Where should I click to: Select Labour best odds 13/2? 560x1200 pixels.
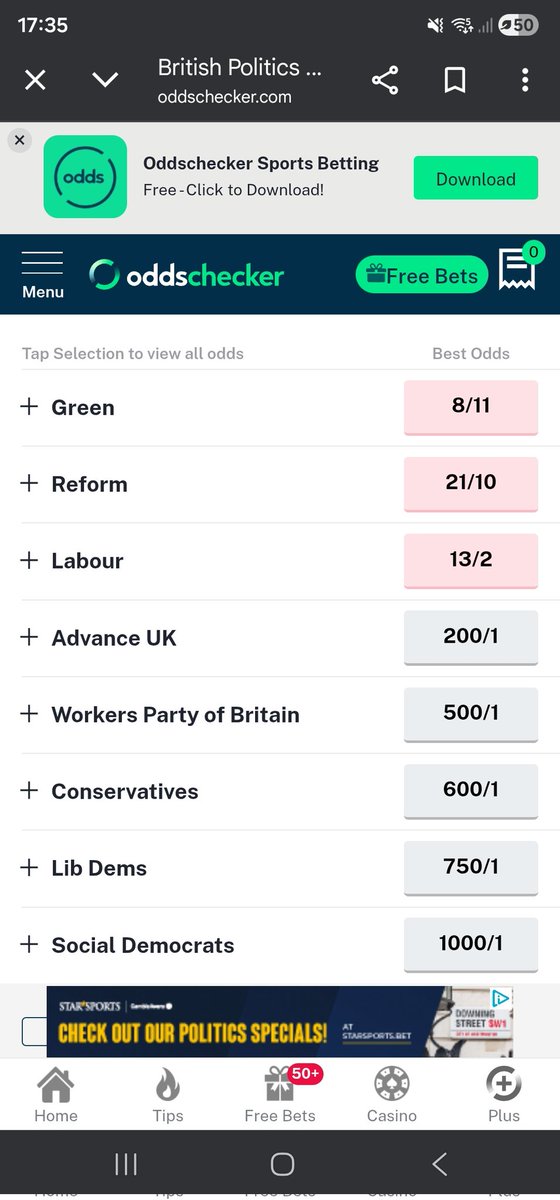(471, 560)
